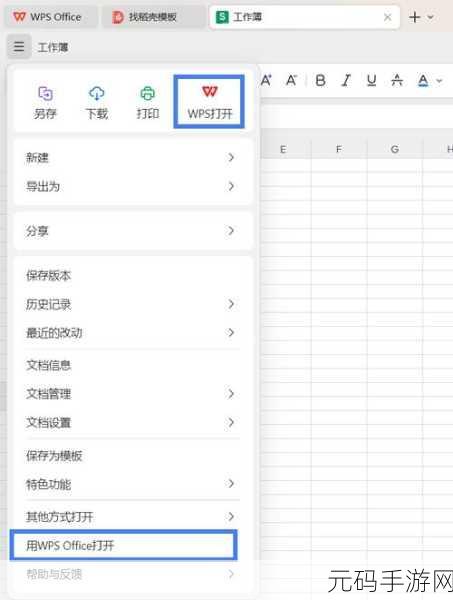This screenshot has width=453, height=600.
Task: Close the 工作簿 tab
Action: click(x=388, y=17)
